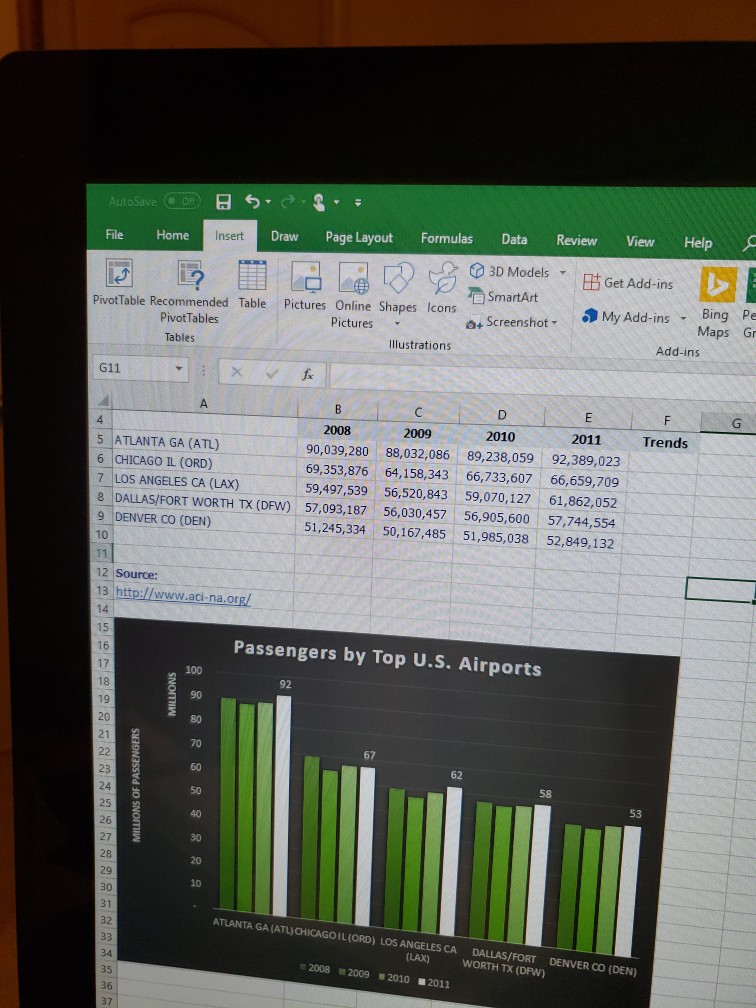Viewport: 756px width, 1008px height.
Task: Expand the My Add-ins dropdown arrow
Action: [x=683, y=318]
